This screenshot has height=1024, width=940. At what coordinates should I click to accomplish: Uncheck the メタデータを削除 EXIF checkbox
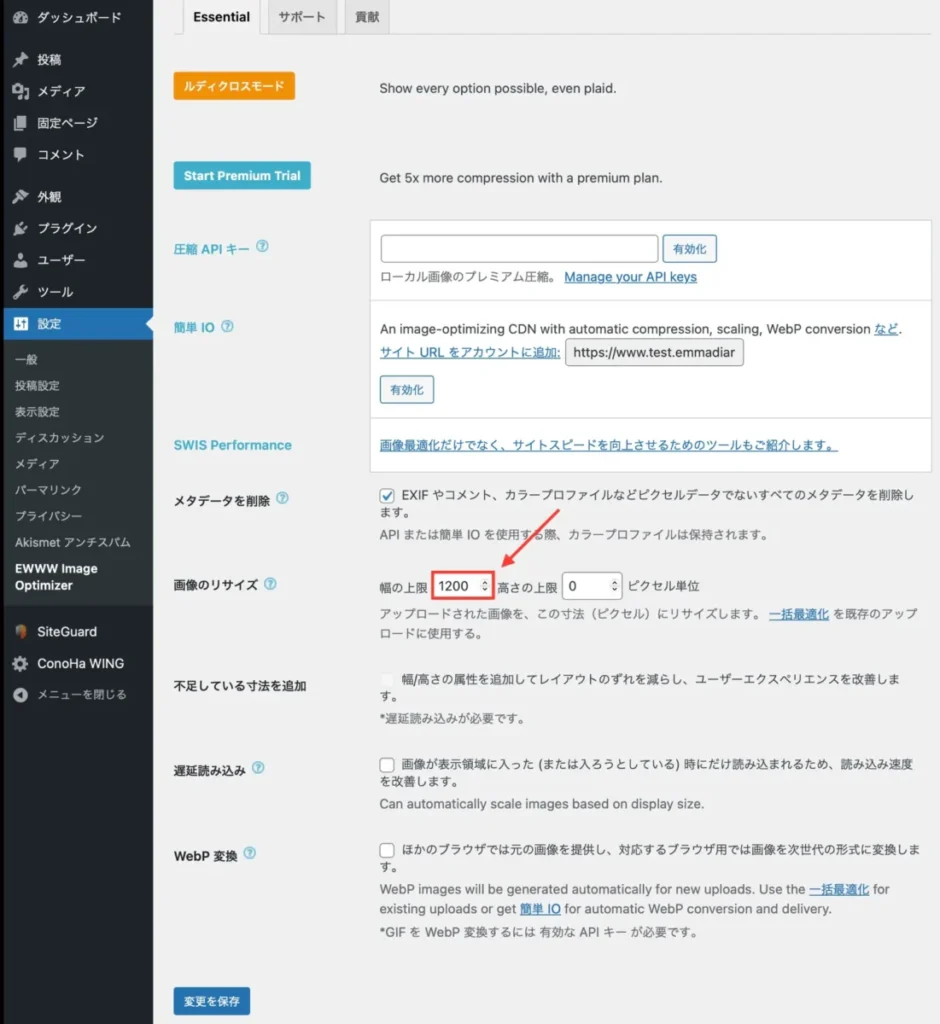[x=387, y=495]
